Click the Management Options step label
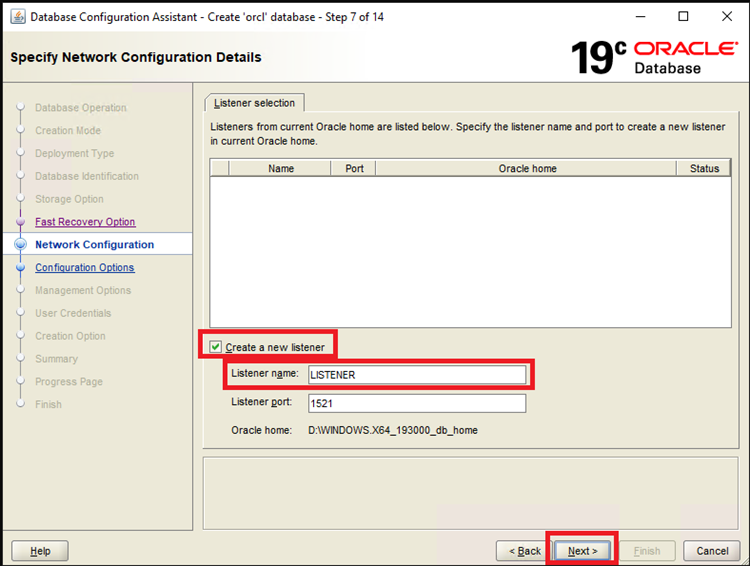This screenshot has width=750, height=566. click(x=83, y=290)
